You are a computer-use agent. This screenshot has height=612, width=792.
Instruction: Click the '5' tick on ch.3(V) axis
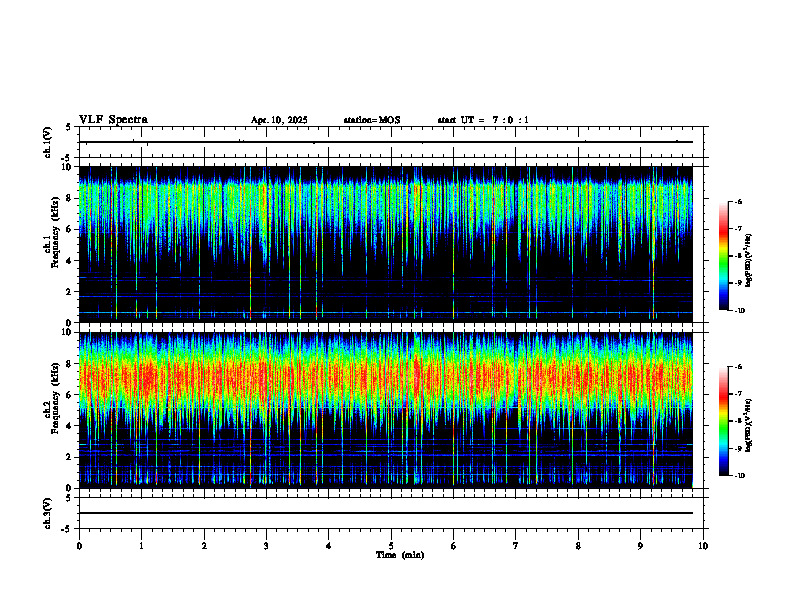68,498
